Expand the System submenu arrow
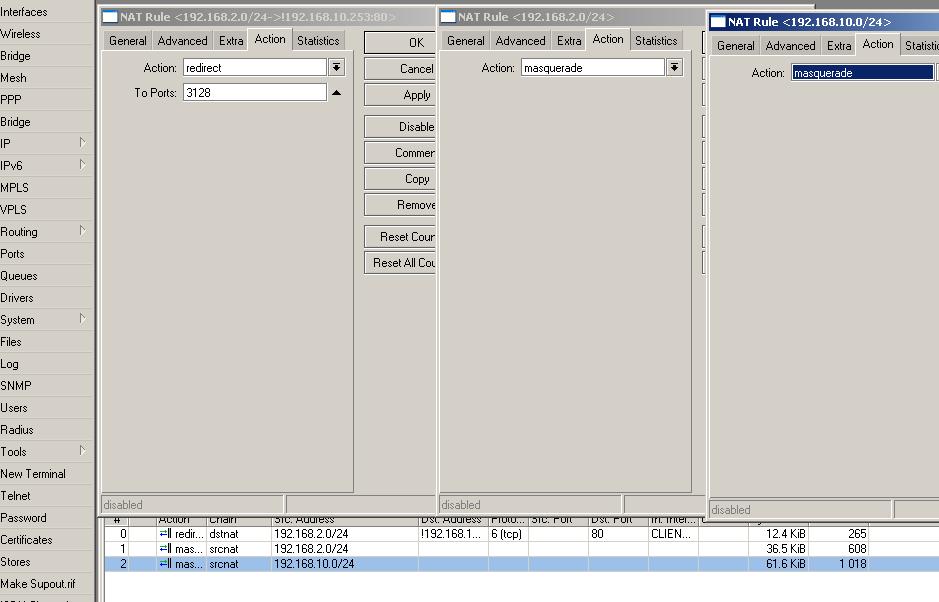The image size is (939, 602). coord(83,319)
